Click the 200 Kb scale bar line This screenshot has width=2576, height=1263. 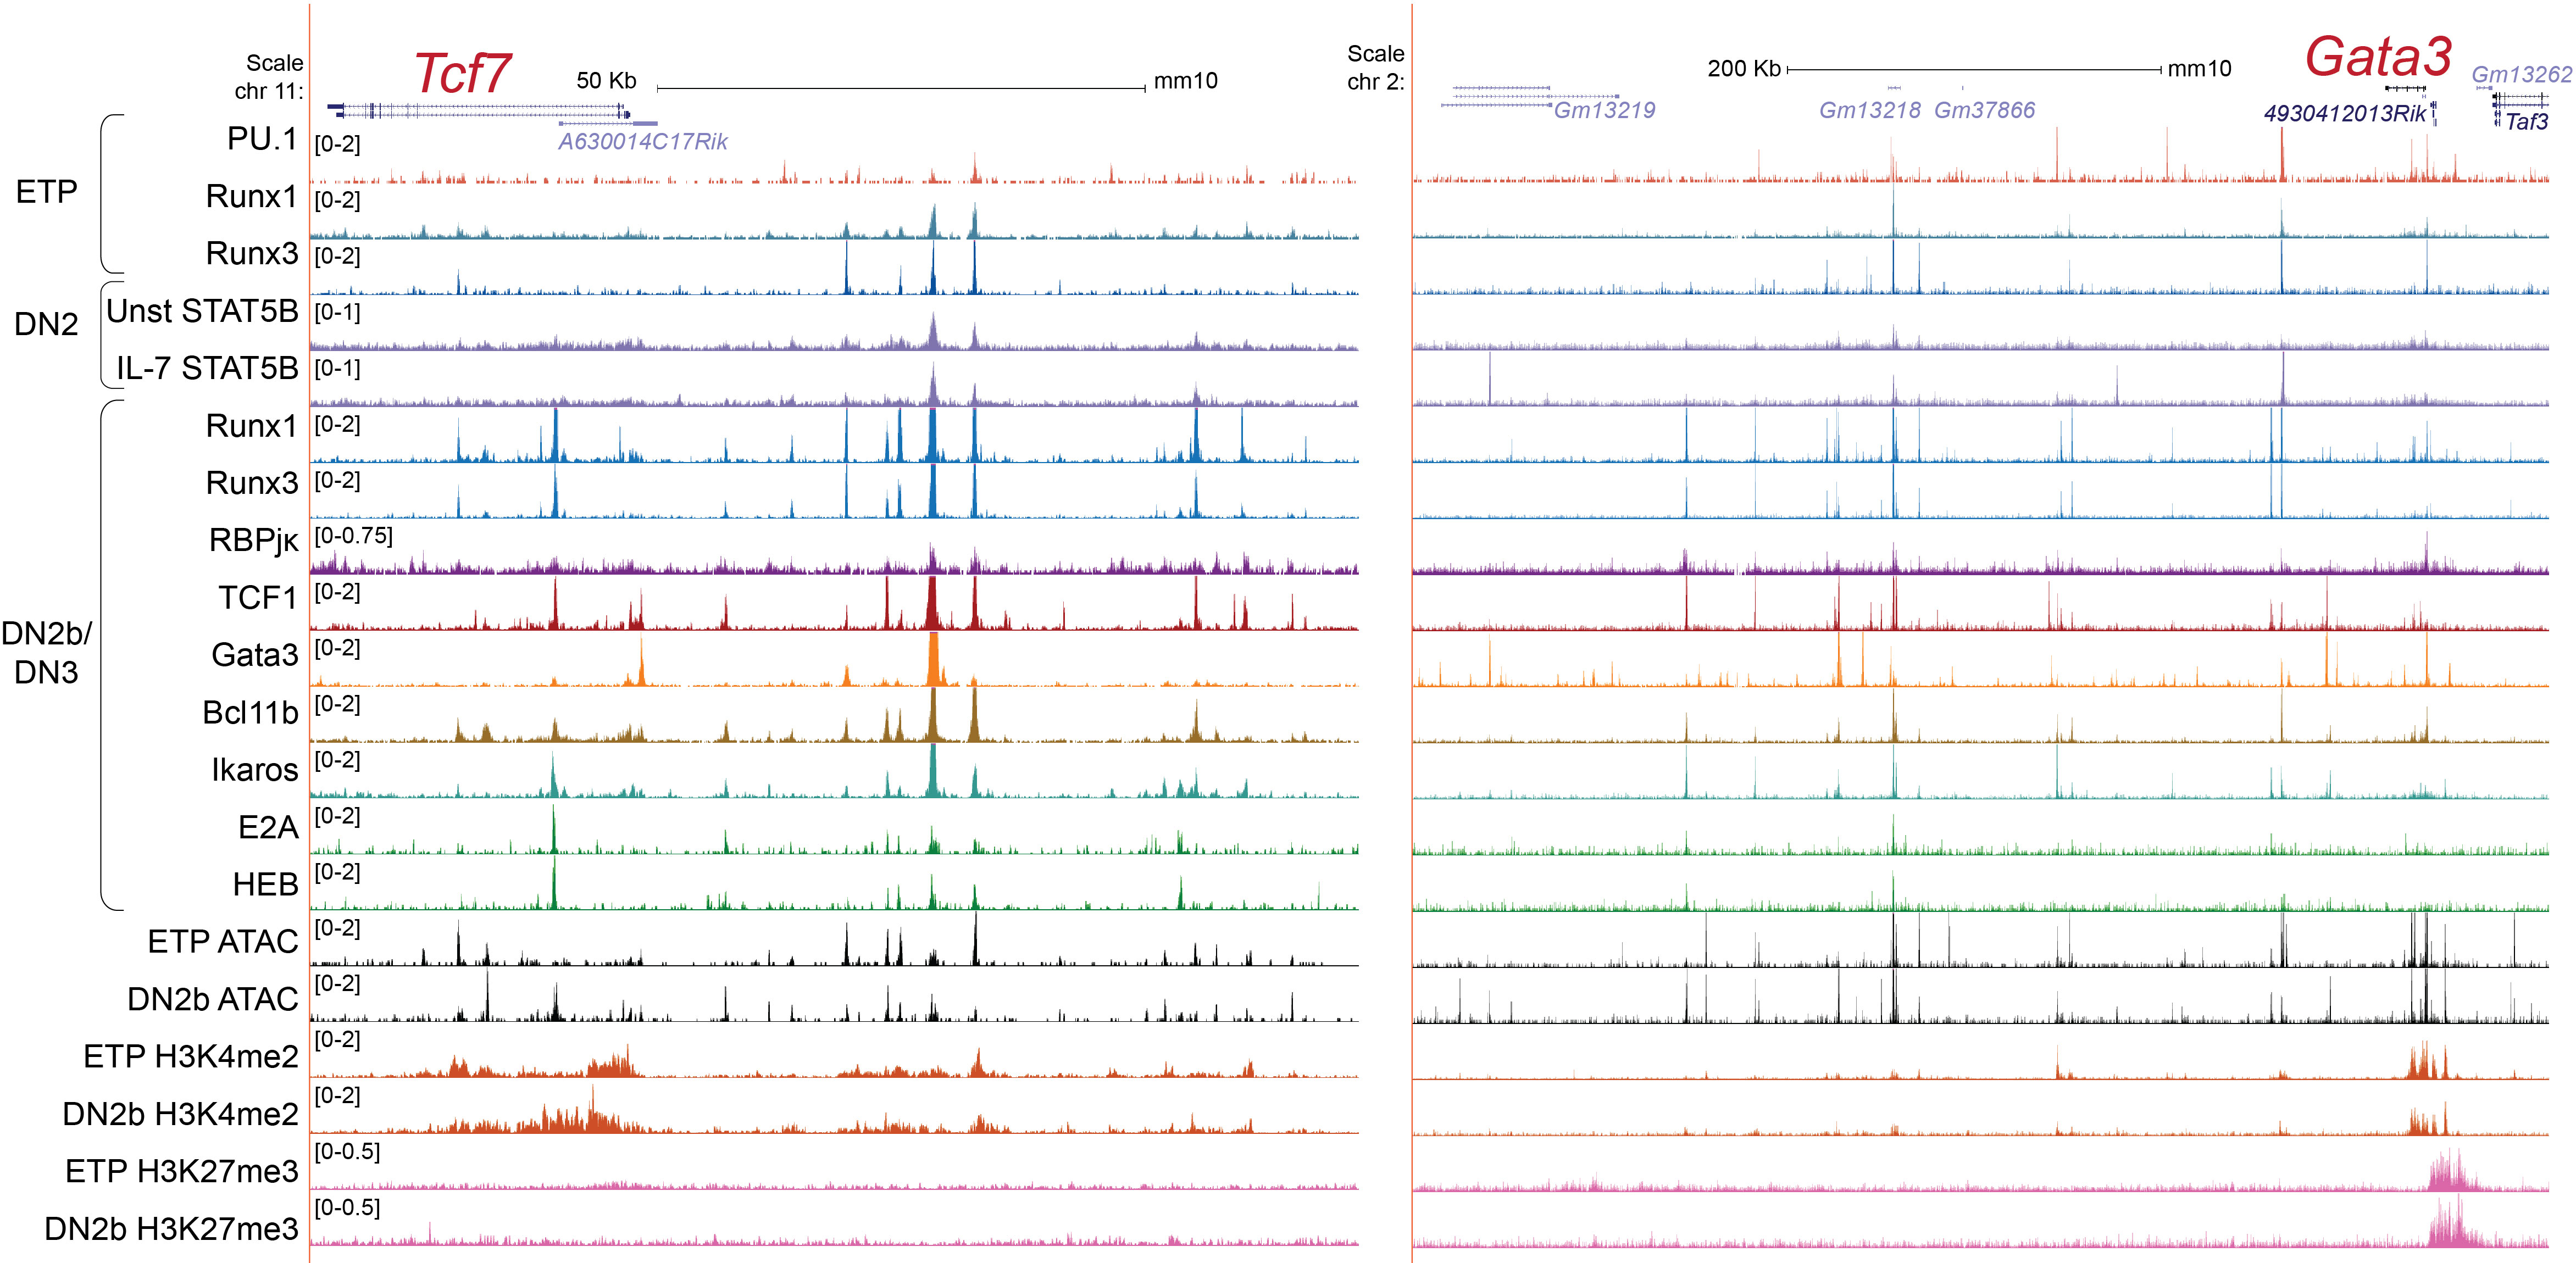1974,70
